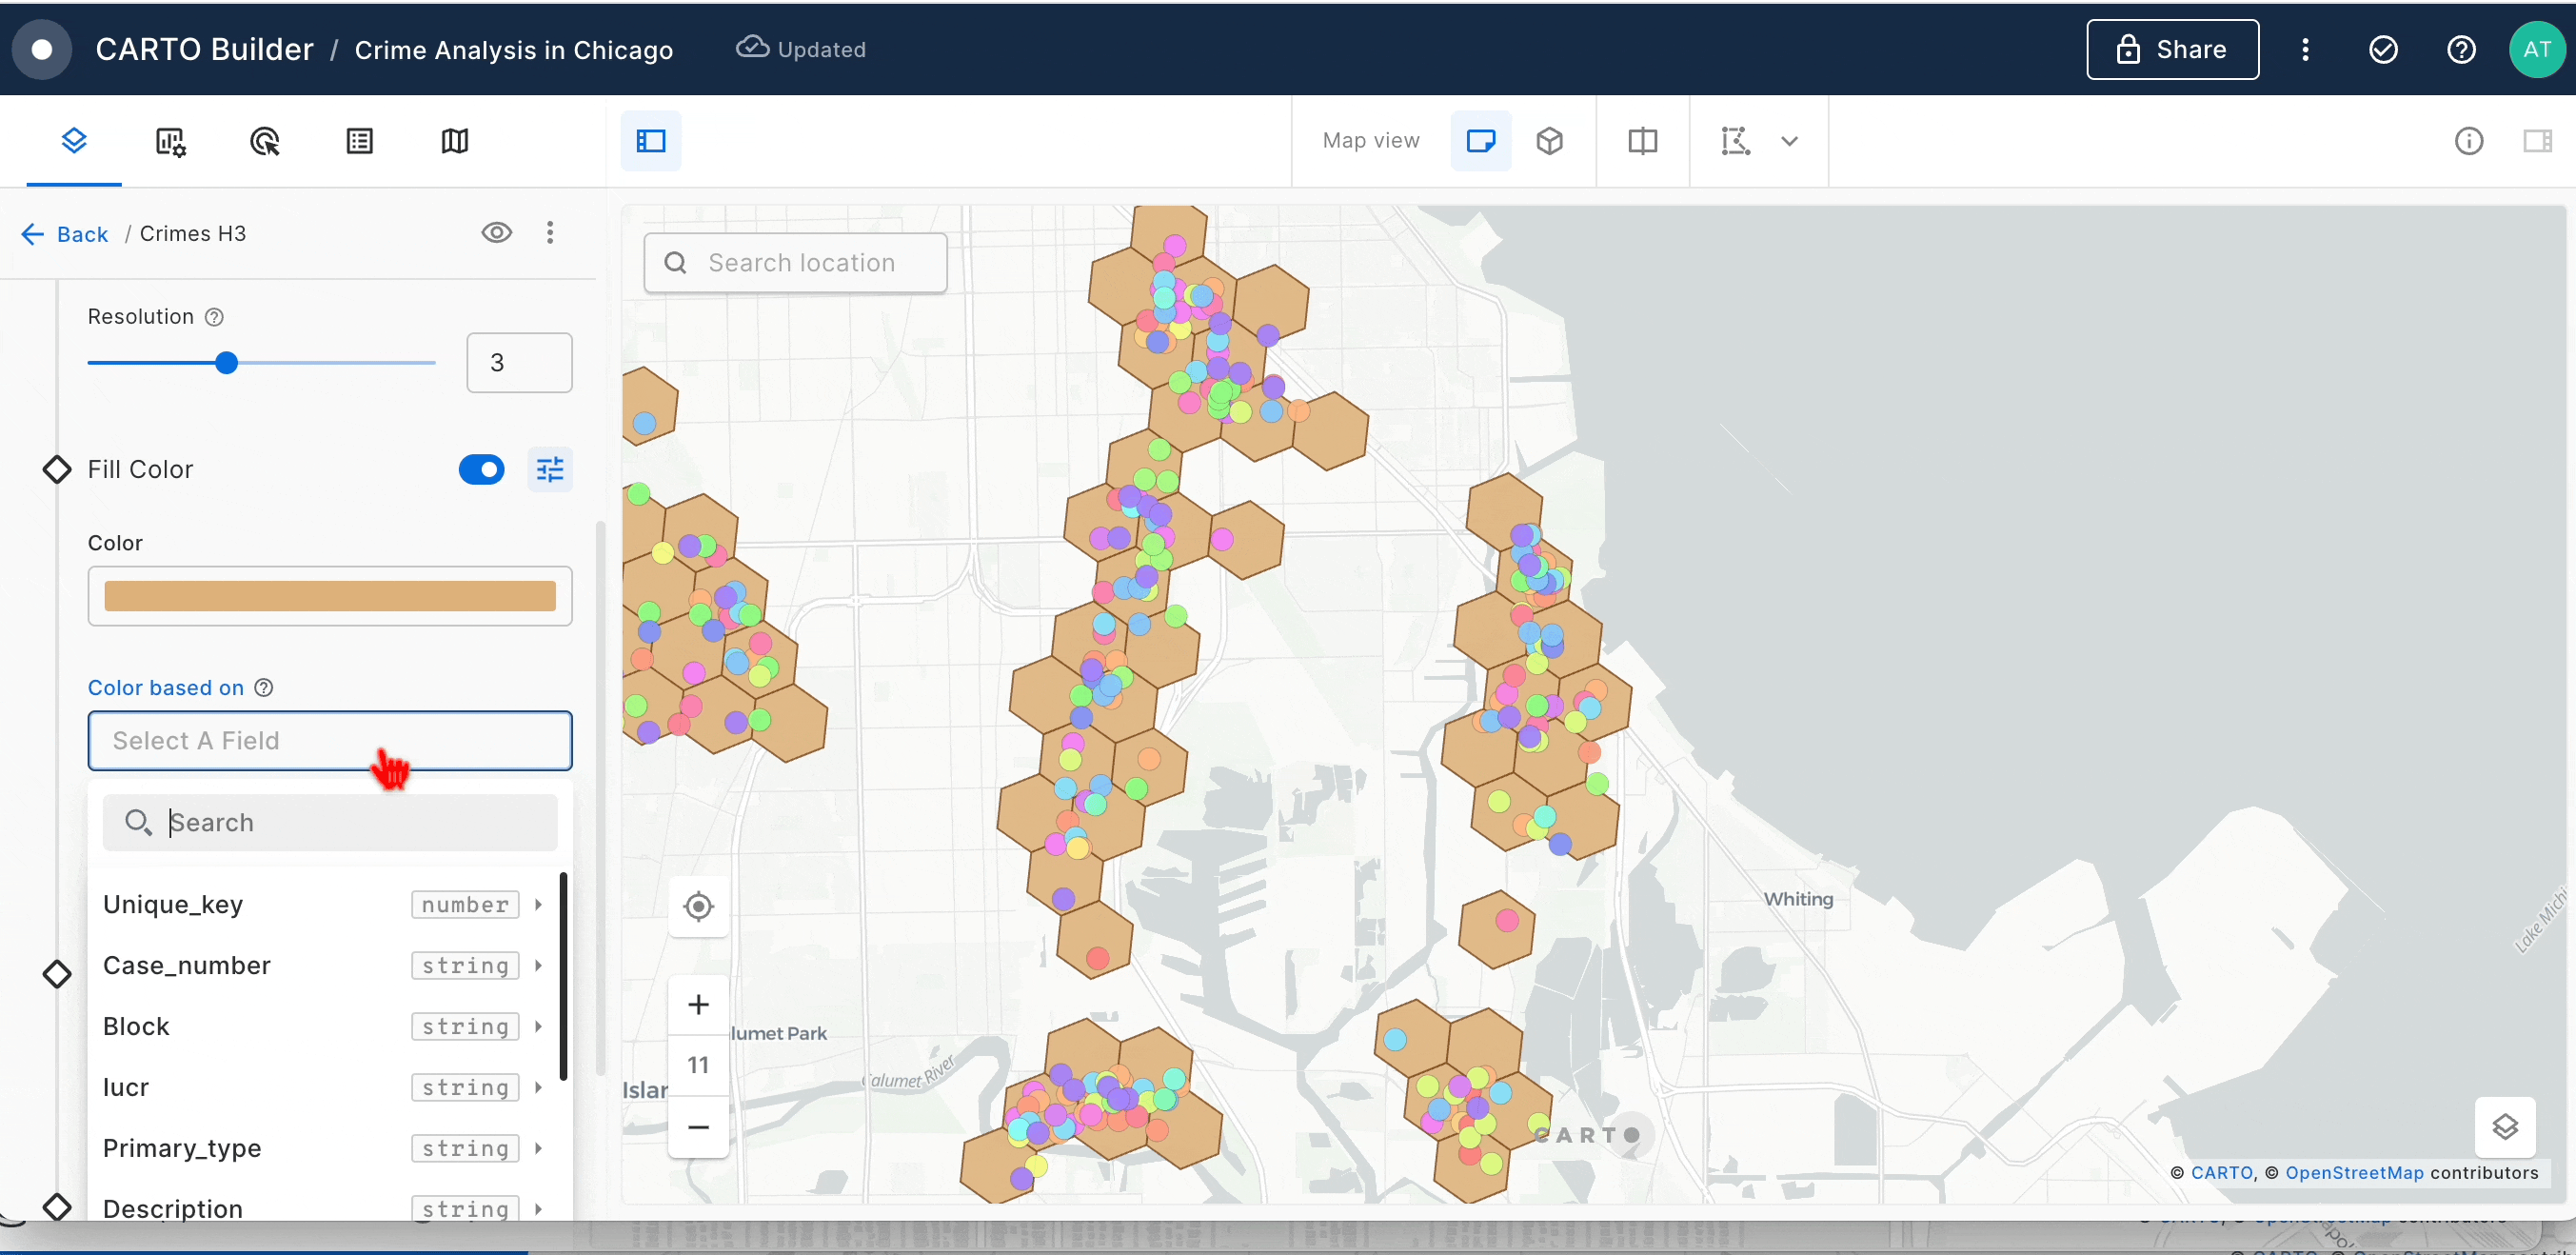Screen dimensions: 2576x1255
Task: Expand the selection tool dropdown chevron
Action: pyautogui.click(x=1790, y=141)
